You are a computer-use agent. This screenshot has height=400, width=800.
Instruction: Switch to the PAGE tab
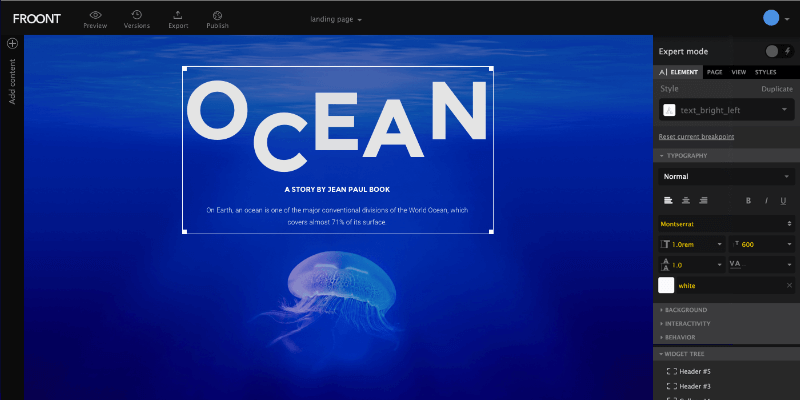(714, 72)
